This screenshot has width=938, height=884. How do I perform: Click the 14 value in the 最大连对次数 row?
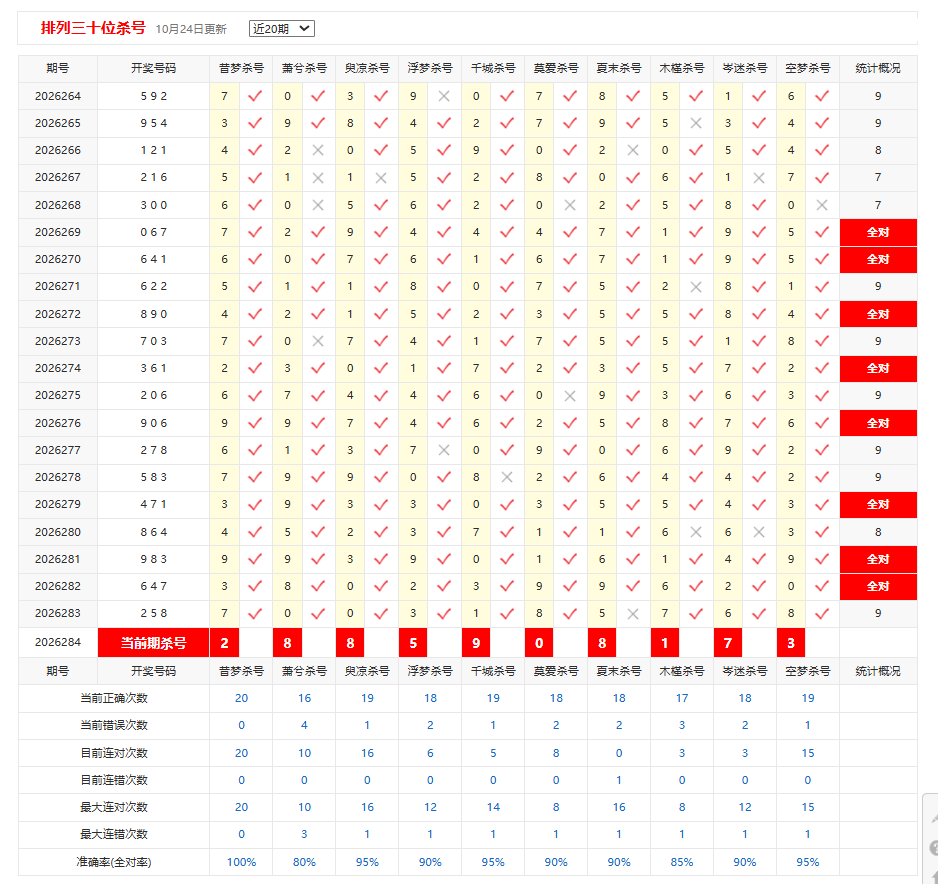pyautogui.click(x=493, y=807)
